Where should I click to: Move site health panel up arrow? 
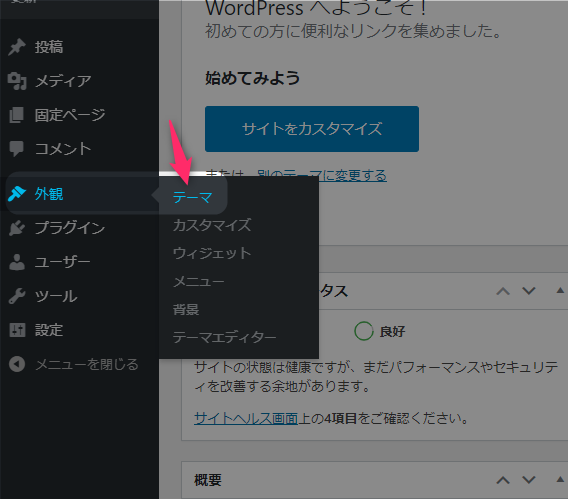point(503,291)
